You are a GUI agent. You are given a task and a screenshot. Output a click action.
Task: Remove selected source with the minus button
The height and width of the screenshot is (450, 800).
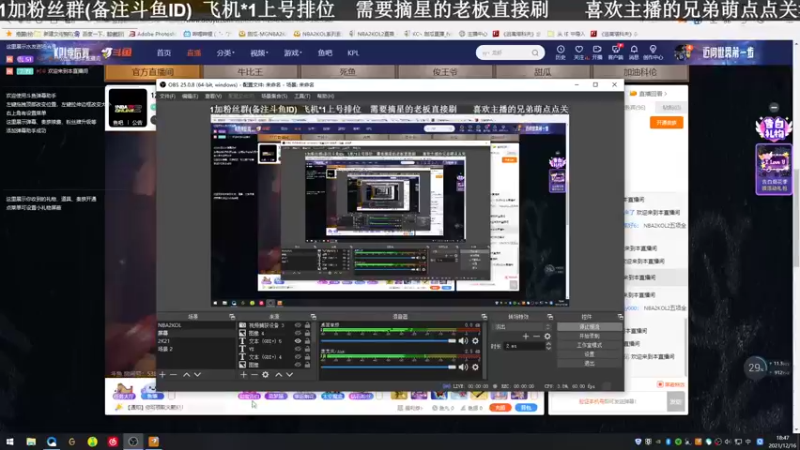coord(254,374)
